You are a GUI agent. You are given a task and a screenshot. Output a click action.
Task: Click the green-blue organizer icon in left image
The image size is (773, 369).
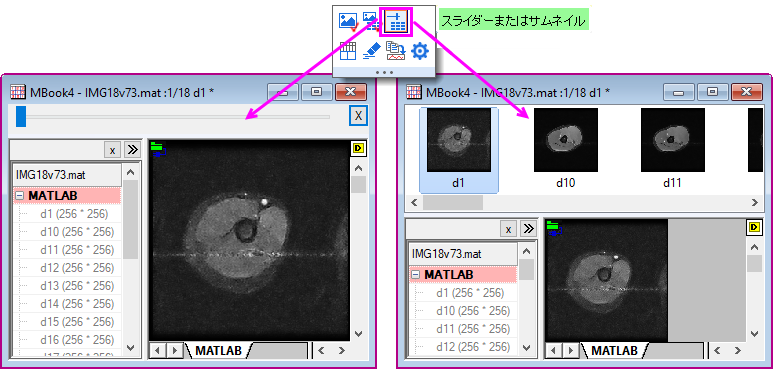tap(158, 149)
